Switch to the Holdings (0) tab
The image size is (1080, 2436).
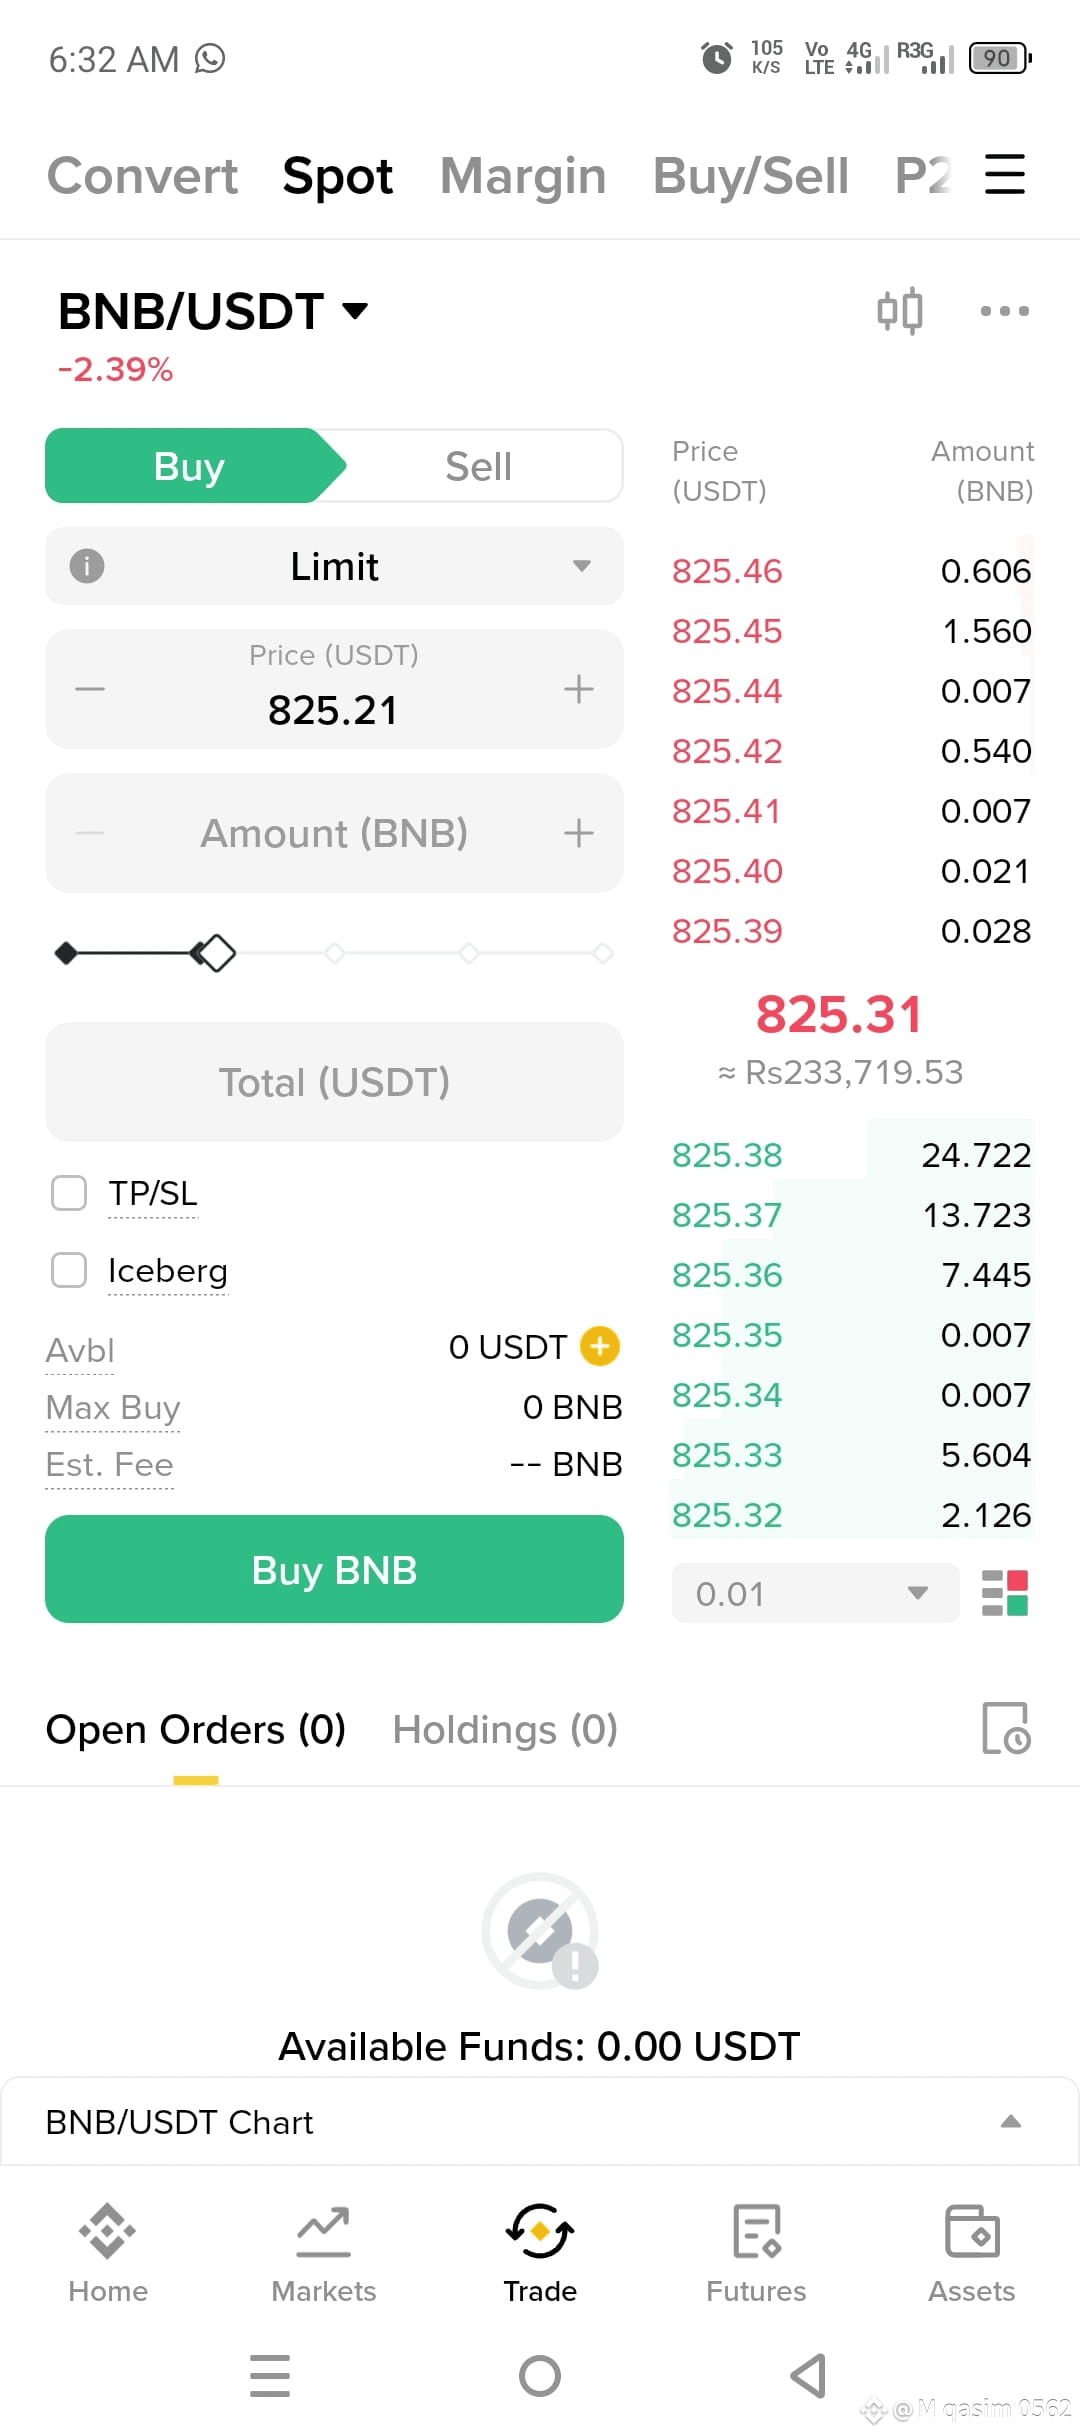[x=505, y=1729]
